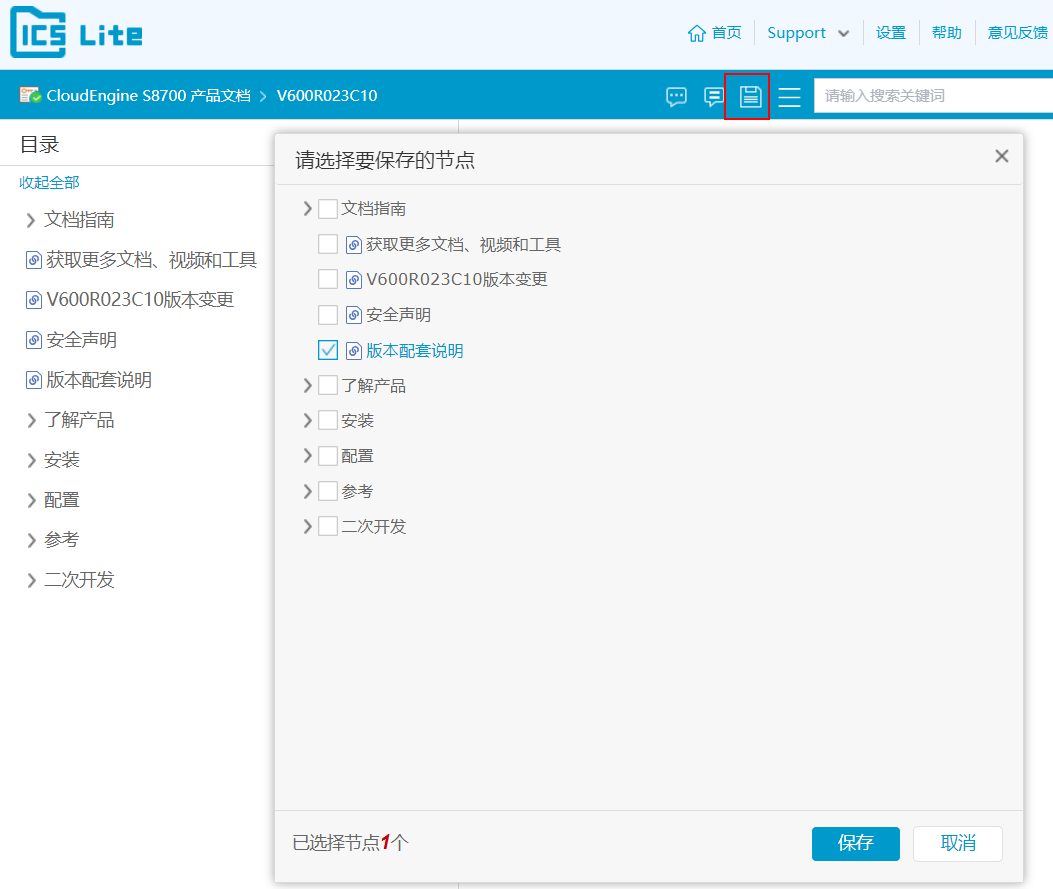Screen dimensions: 1053x889
Task: Check the 安全声明 checkbox in the dialog
Action: (x=328, y=314)
